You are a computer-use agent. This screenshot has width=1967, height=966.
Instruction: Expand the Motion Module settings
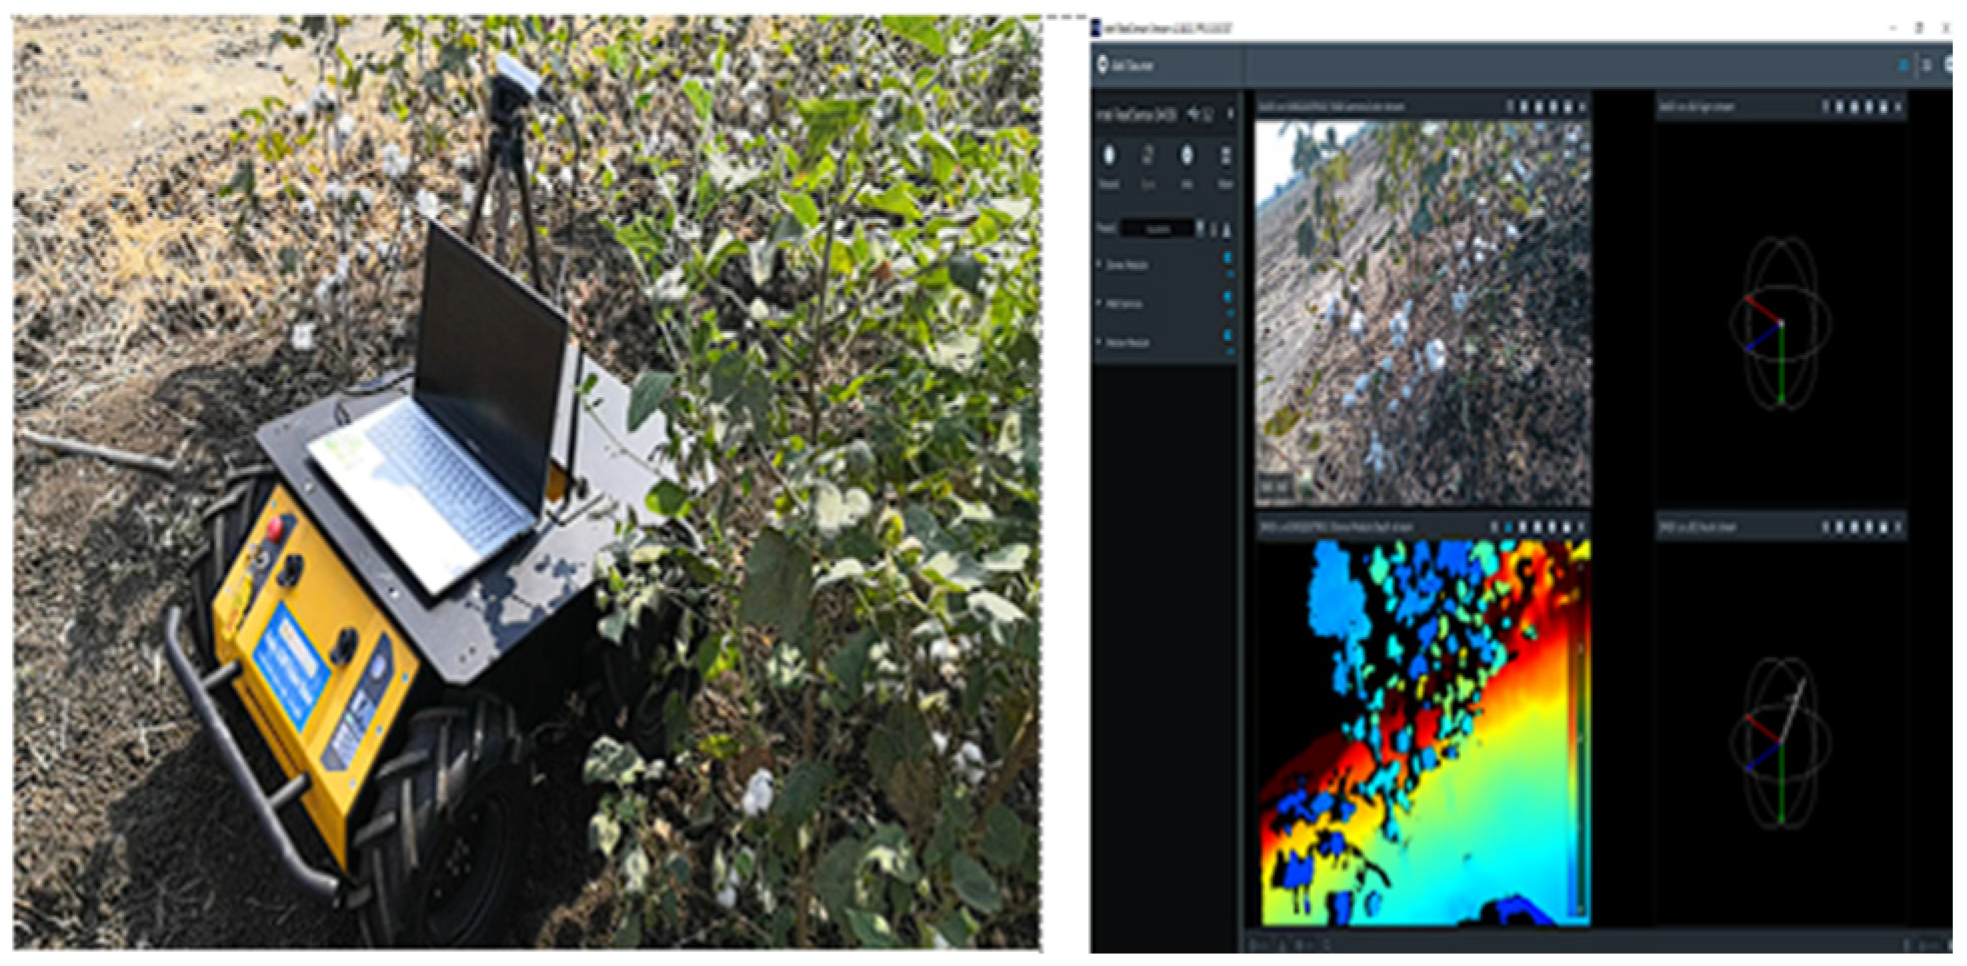(1100, 342)
